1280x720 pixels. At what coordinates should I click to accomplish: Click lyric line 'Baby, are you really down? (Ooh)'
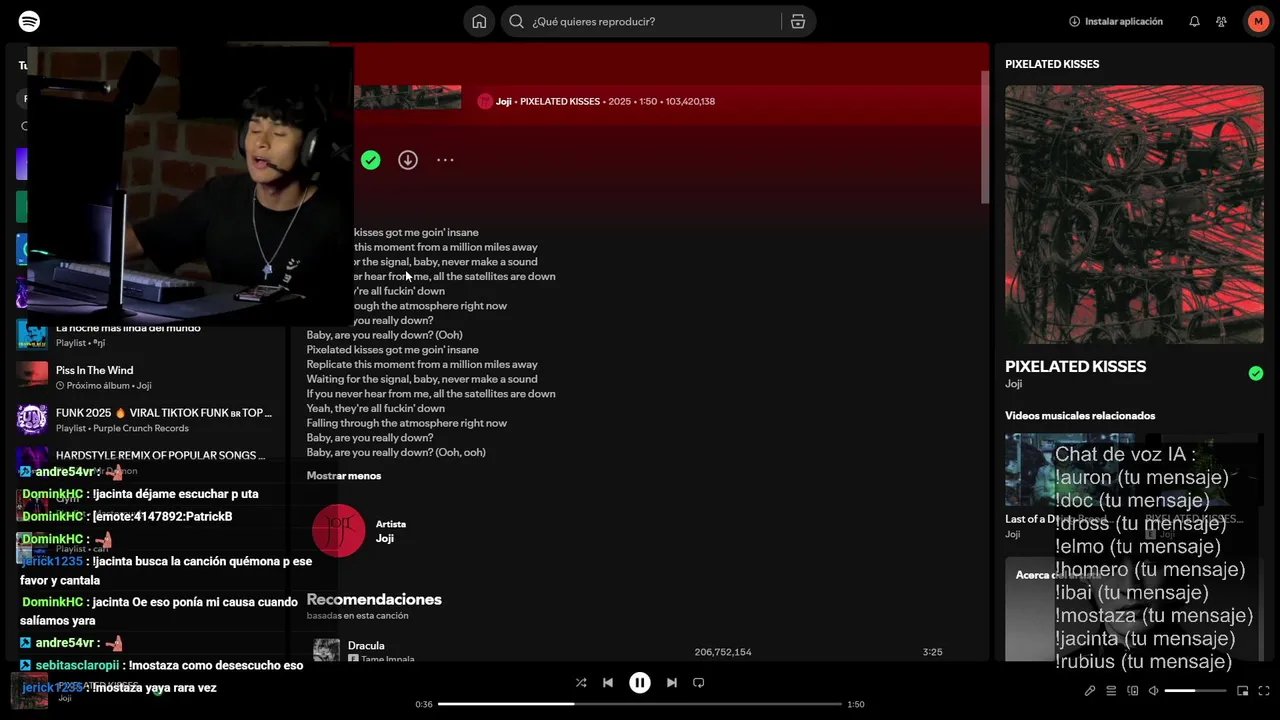(384, 335)
